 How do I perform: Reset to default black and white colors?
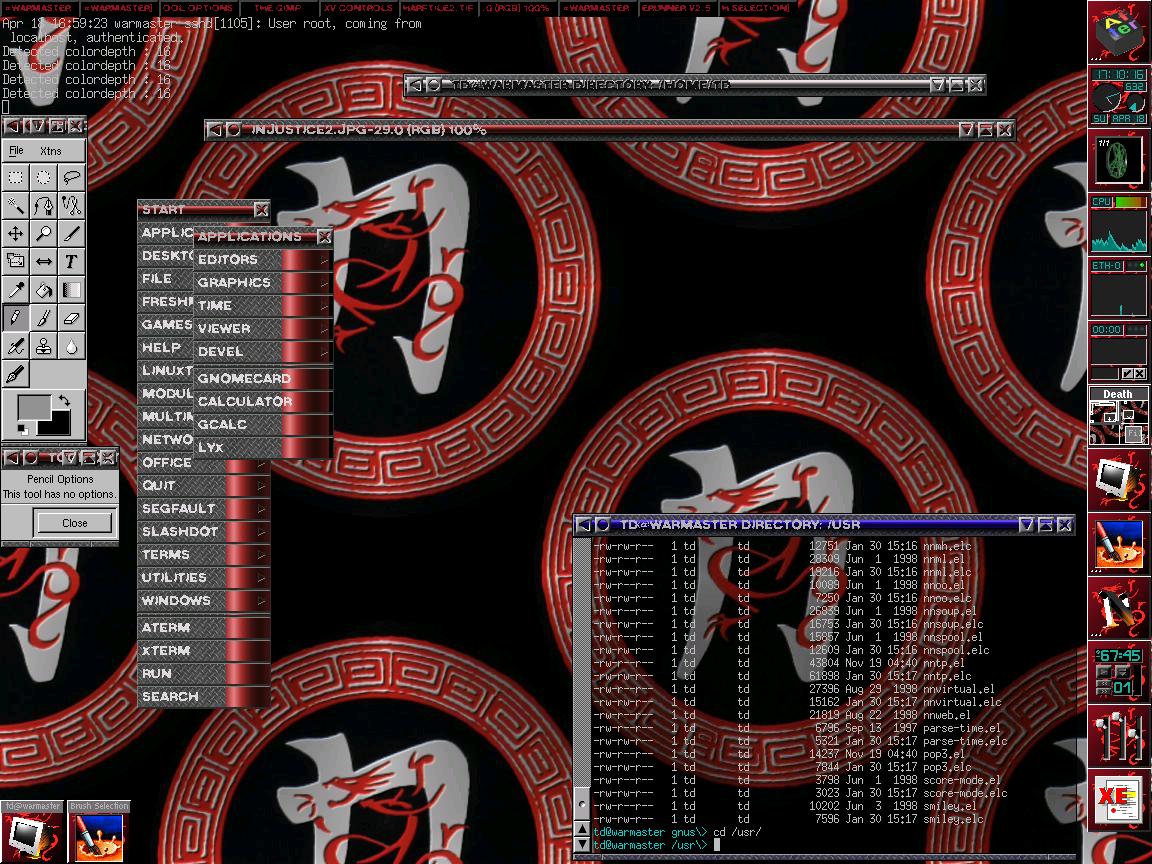pos(22,430)
